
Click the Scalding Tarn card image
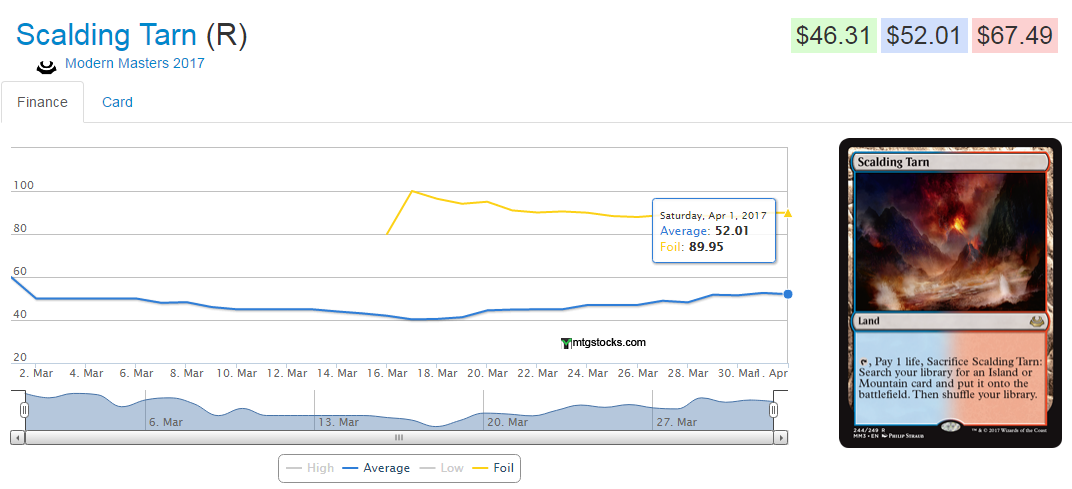click(x=950, y=293)
